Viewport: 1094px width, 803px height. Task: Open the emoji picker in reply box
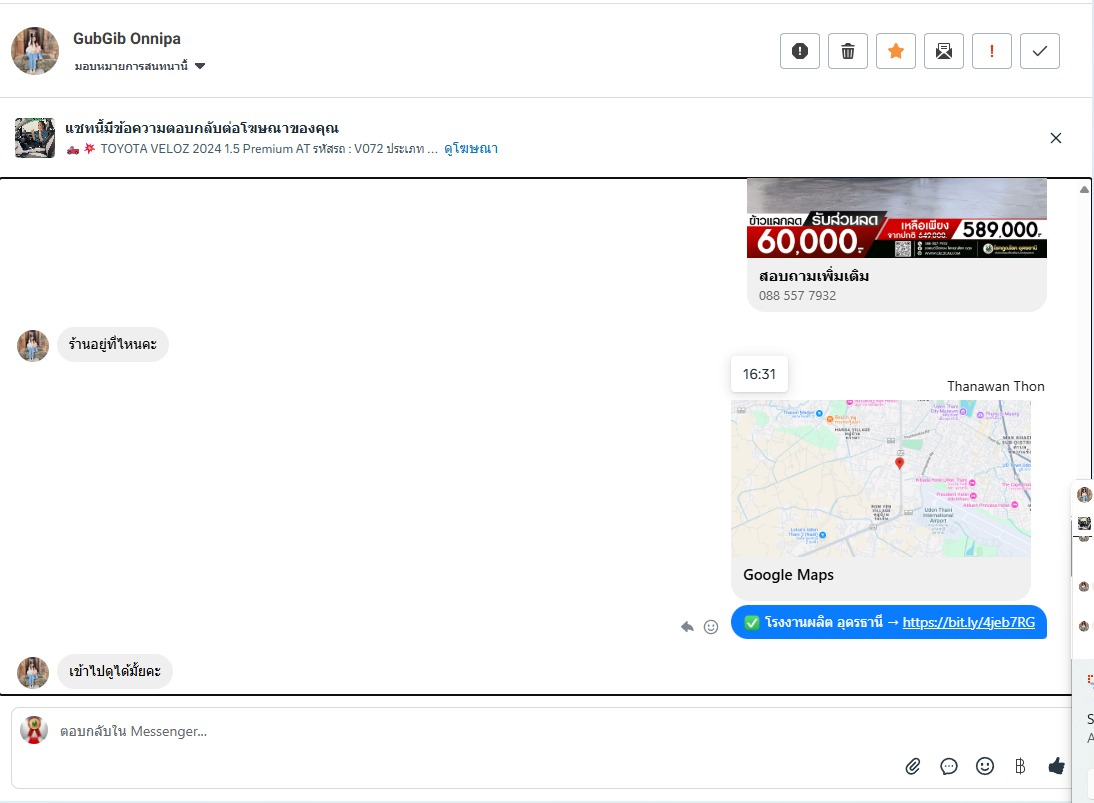pos(984,767)
